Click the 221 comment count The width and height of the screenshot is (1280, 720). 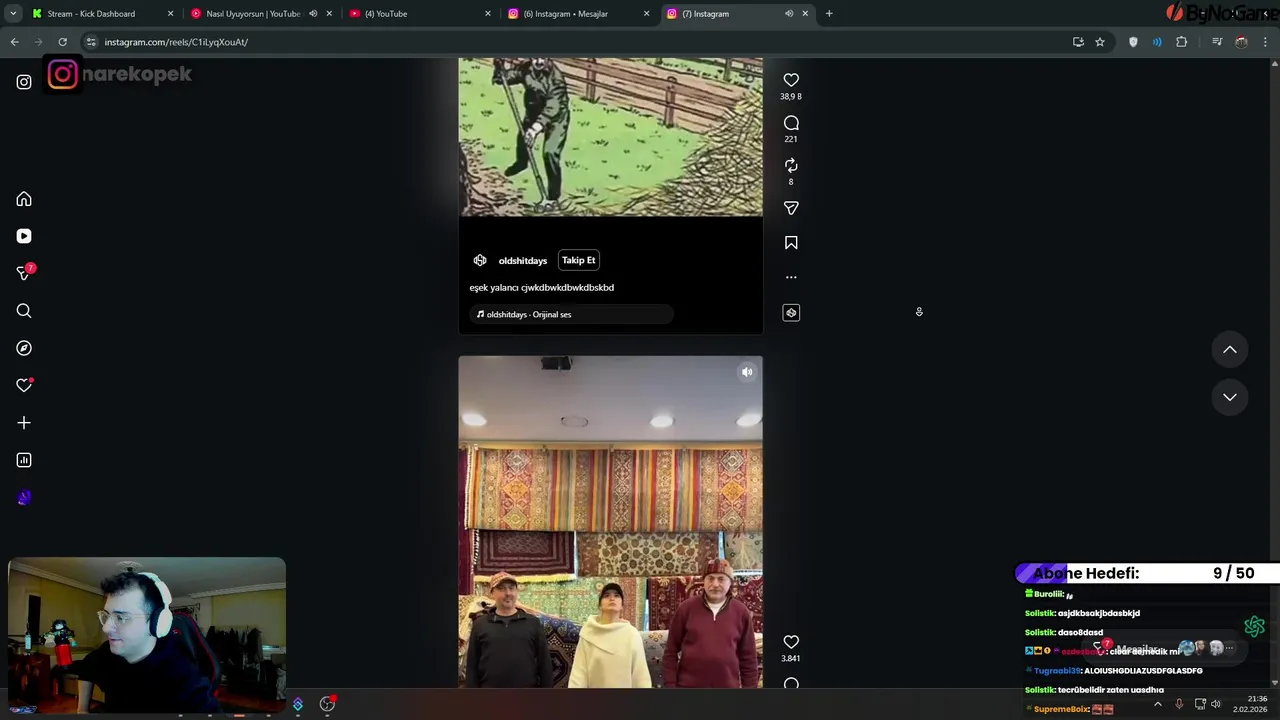[x=791, y=139]
